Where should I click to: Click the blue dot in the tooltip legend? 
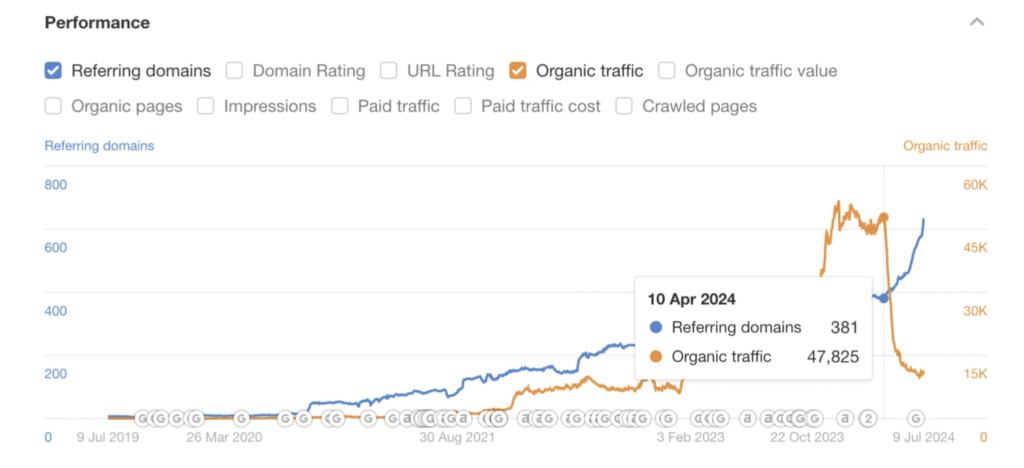click(656, 327)
